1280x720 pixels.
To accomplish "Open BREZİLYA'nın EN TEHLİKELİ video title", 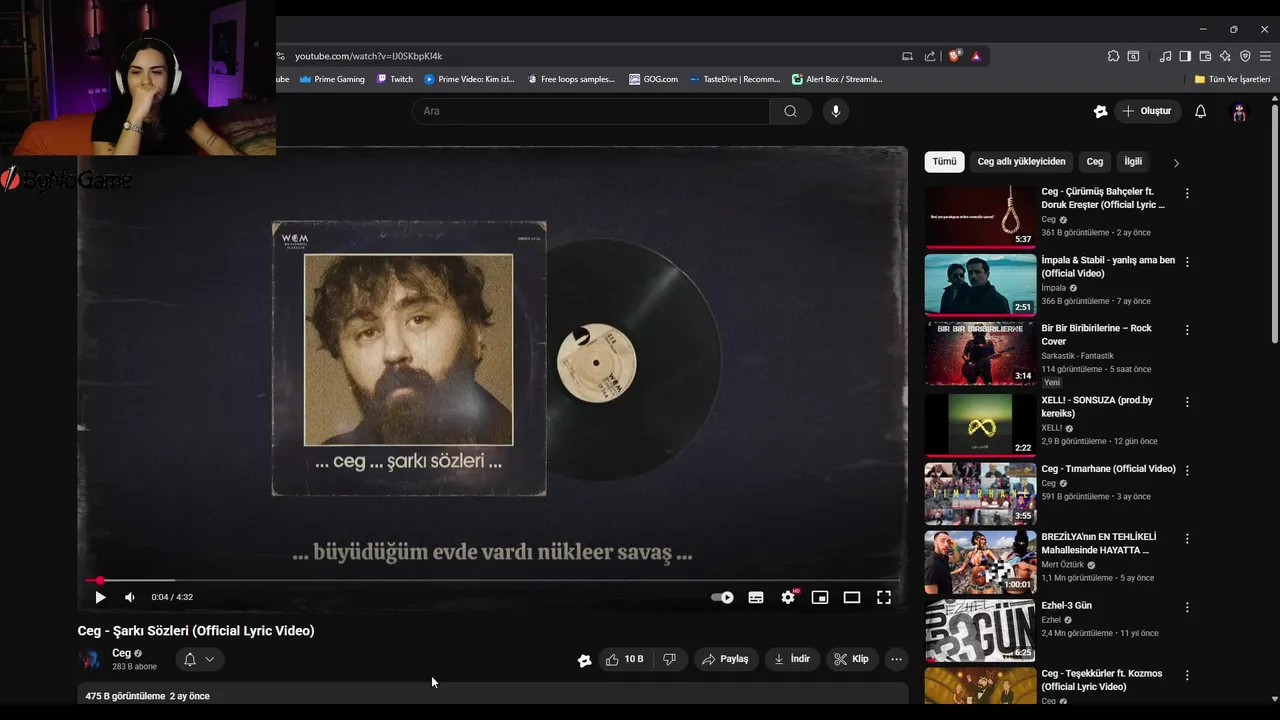I will (x=1099, y=543).
